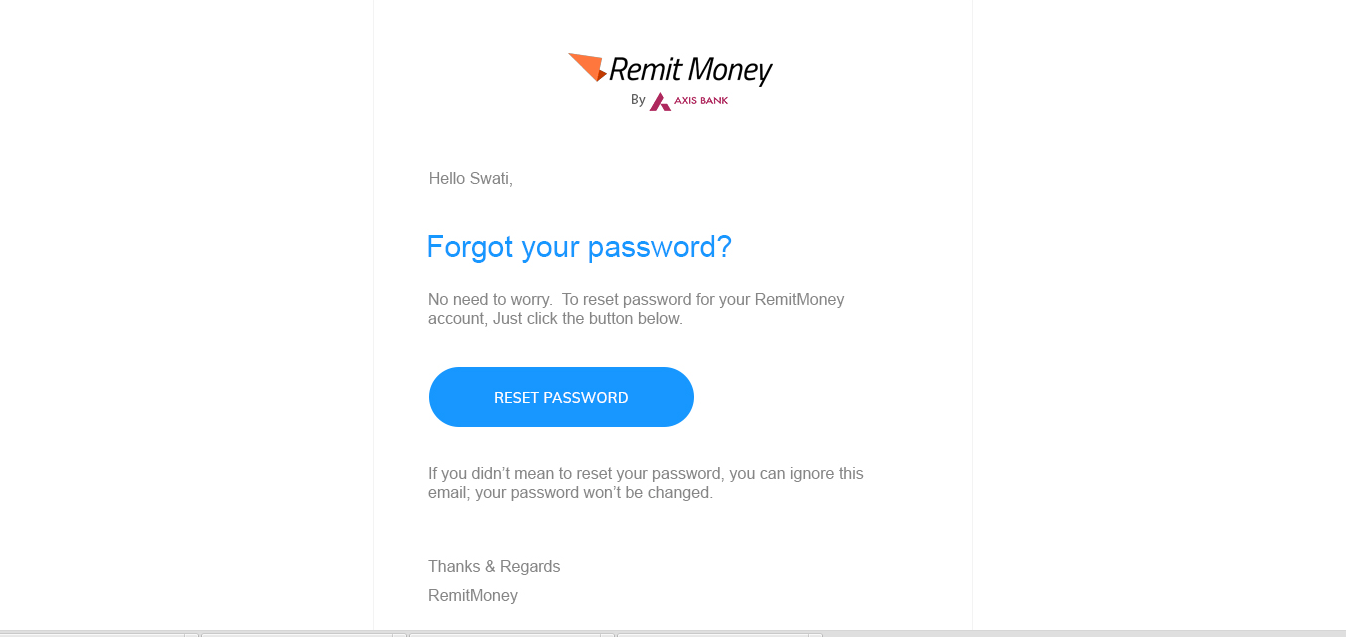Select the fourth tab in bottom strip
1346x637 pixels.
(712, 634)
